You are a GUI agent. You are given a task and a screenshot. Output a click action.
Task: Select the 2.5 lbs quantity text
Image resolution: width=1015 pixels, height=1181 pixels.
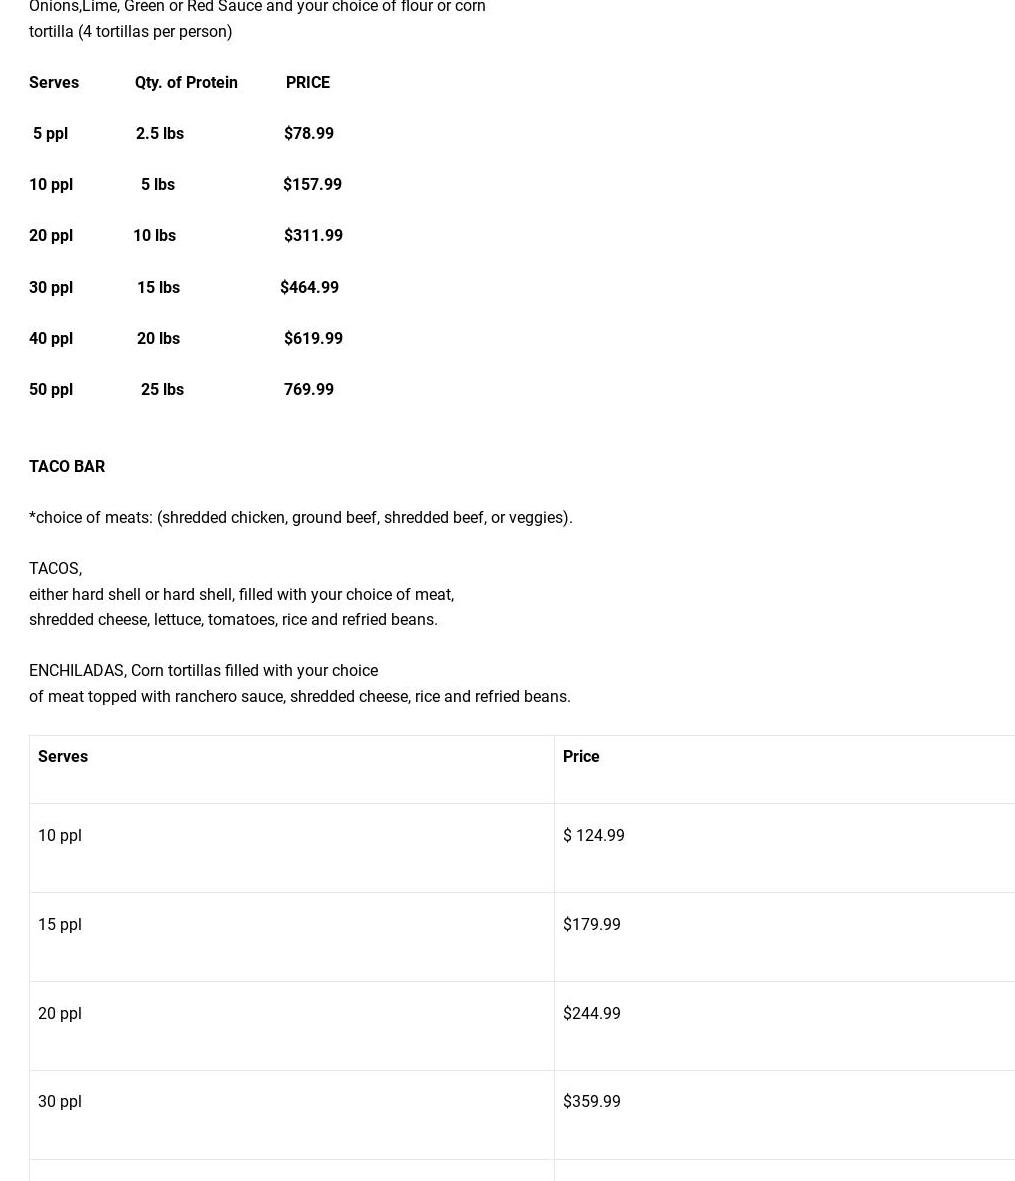click(x=160, y=133)
